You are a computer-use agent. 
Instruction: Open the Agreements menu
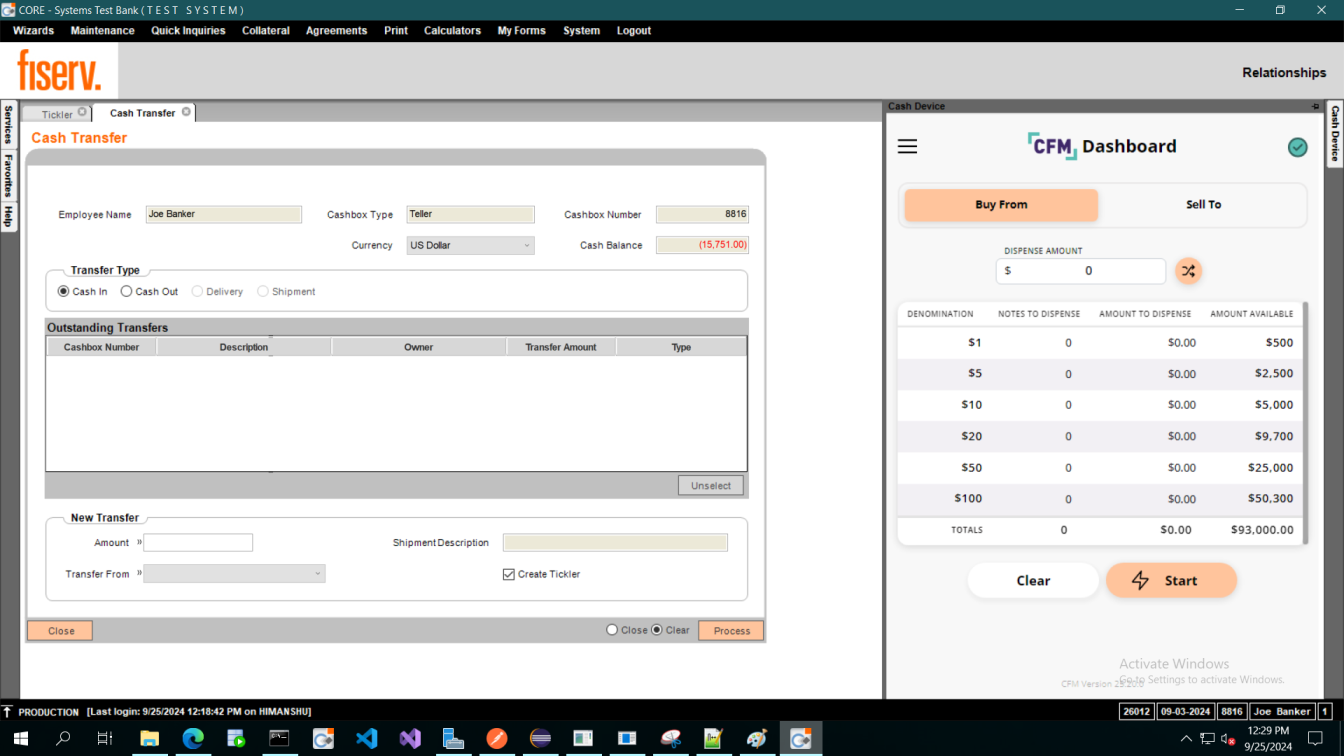pos(336,31)
